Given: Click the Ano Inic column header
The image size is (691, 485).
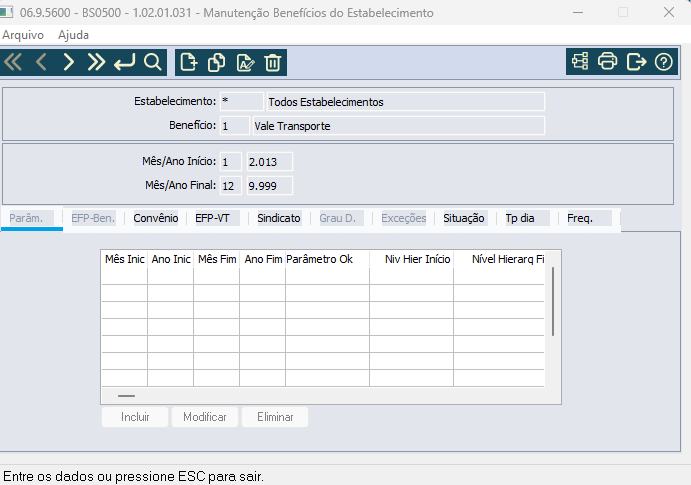Looking at the screenshot, I should point(171,259).
